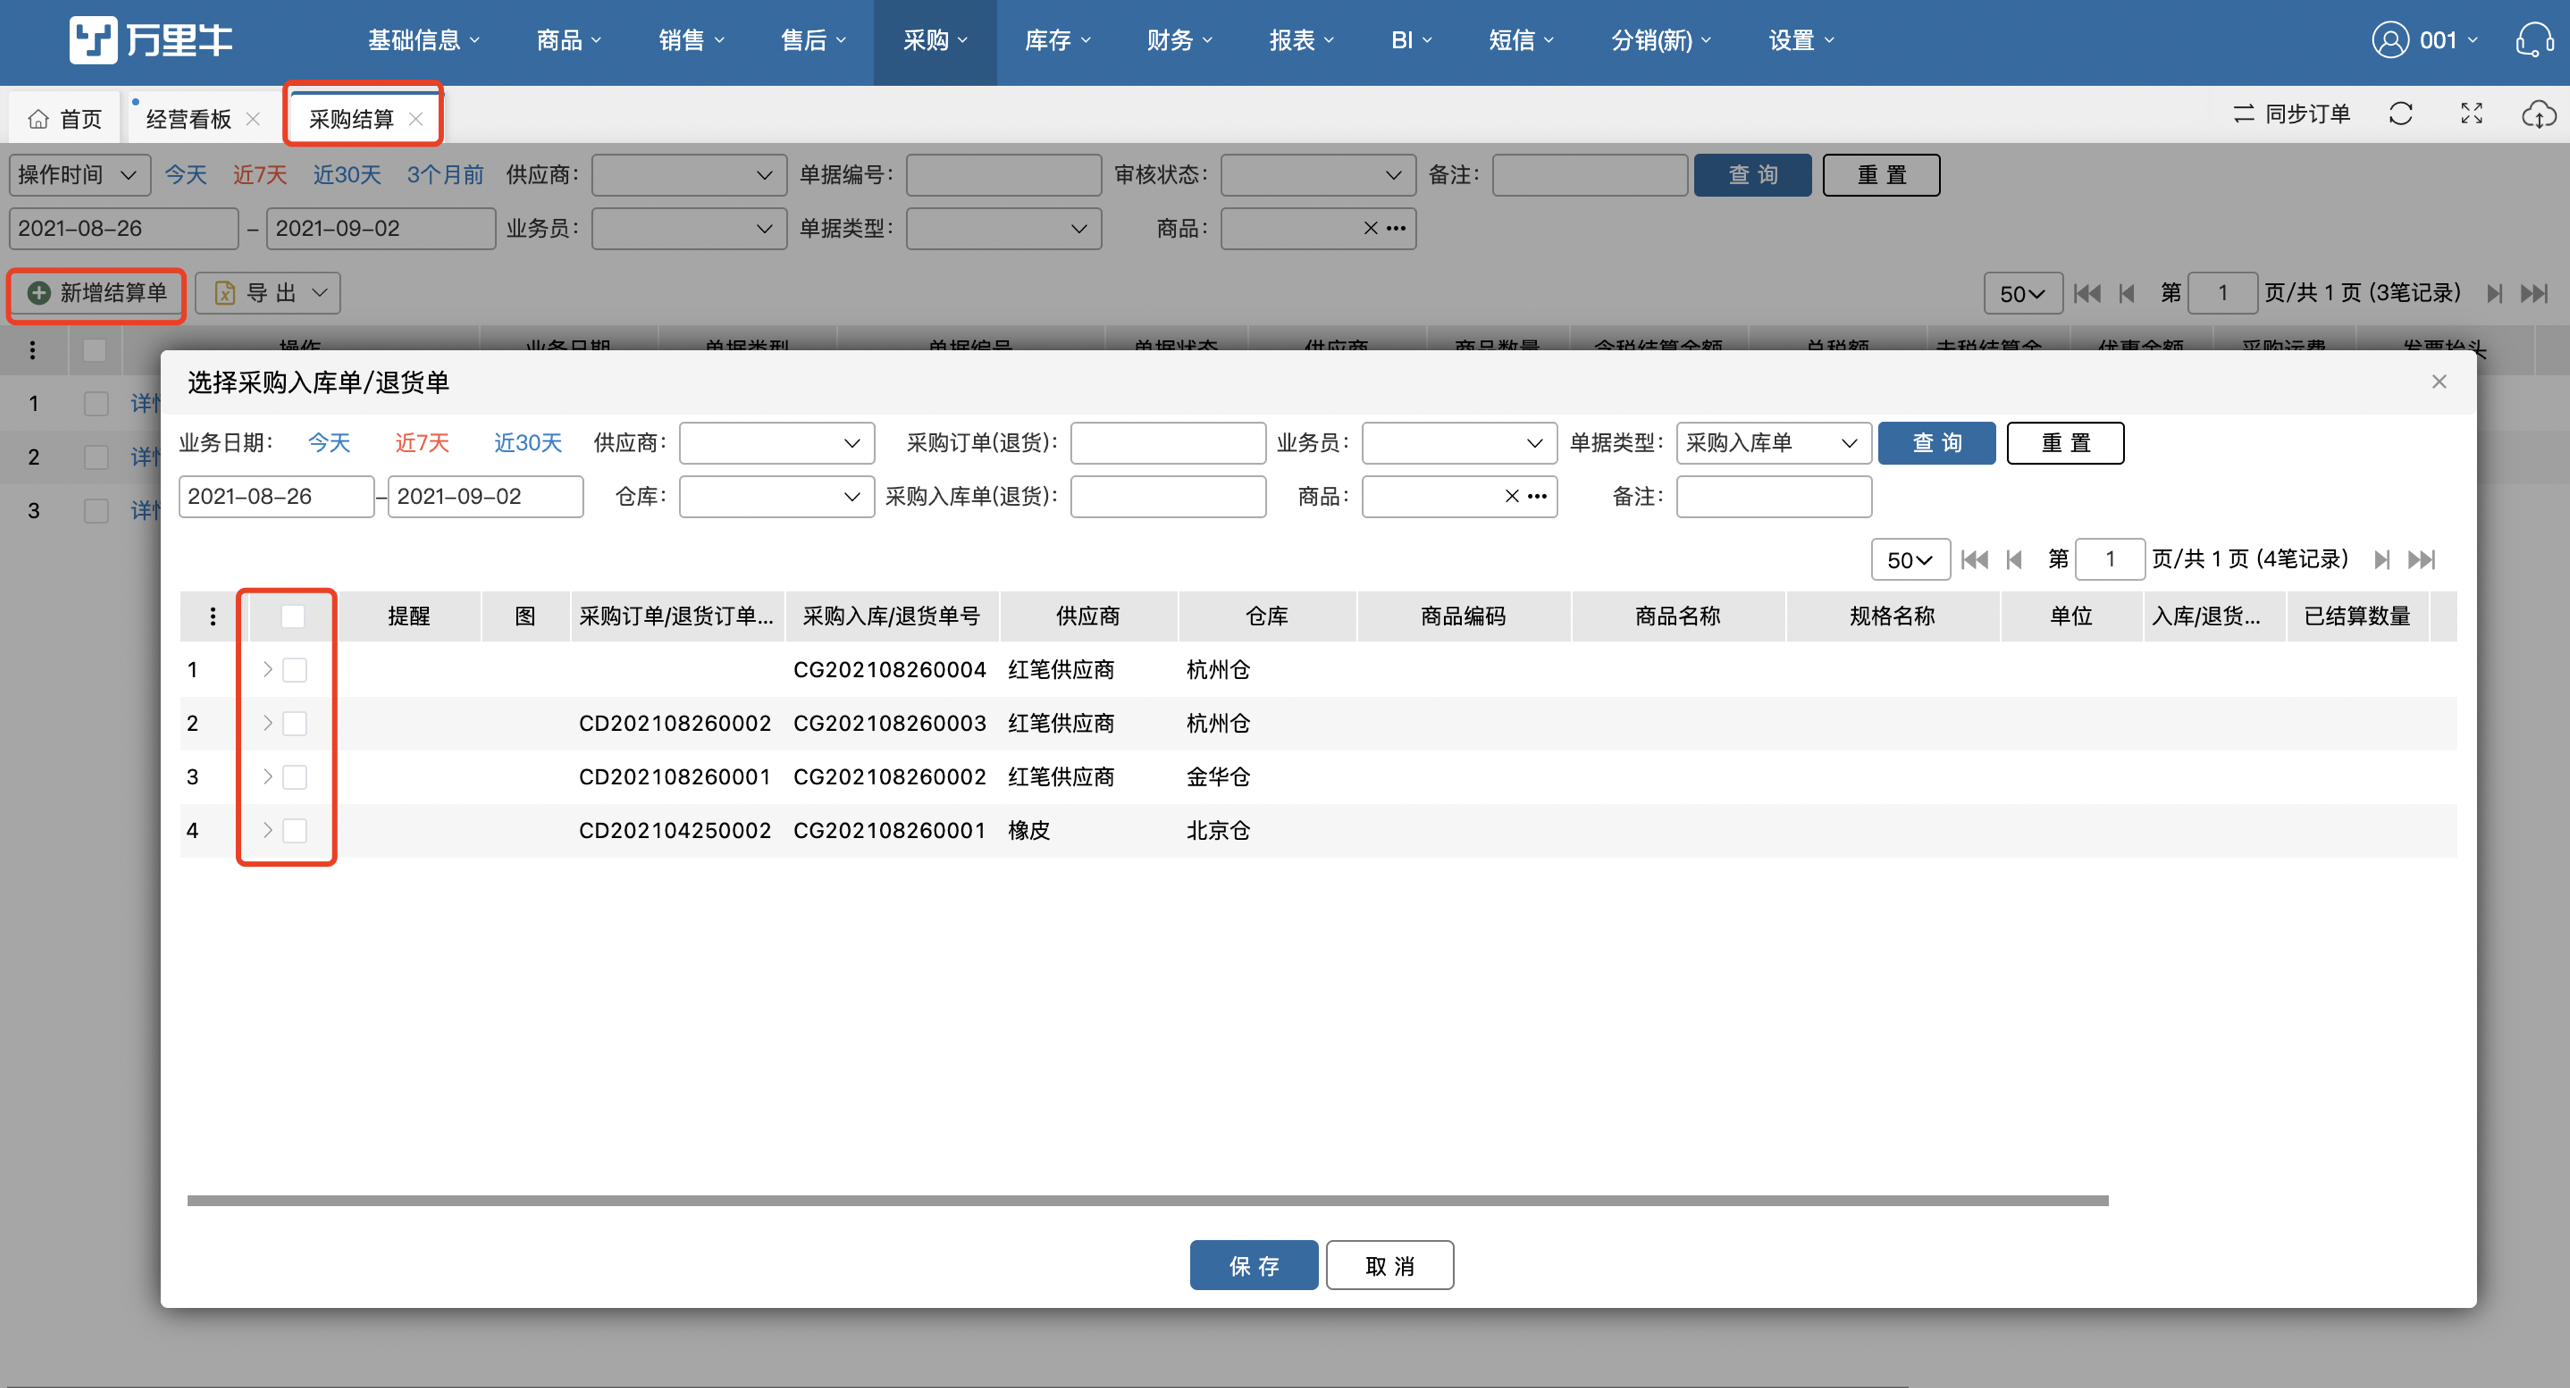Image resolution: width=2570 pixels, height=1388 pixels.
Task: Click dialog horizontal scrollbar
Action: [1148, 1200]
